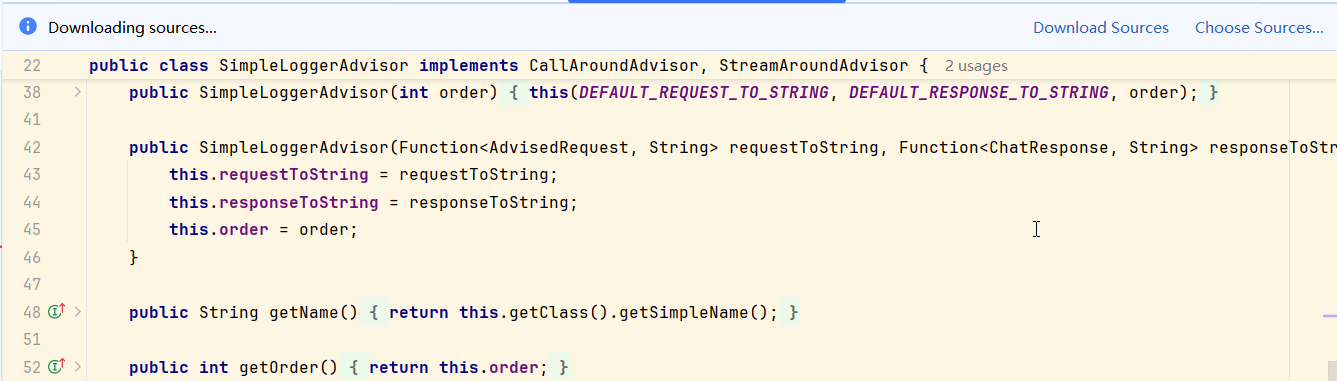Click line number 42 in the gutter
This screenshot has width=1337, height=381.
(x=31, y=148)
